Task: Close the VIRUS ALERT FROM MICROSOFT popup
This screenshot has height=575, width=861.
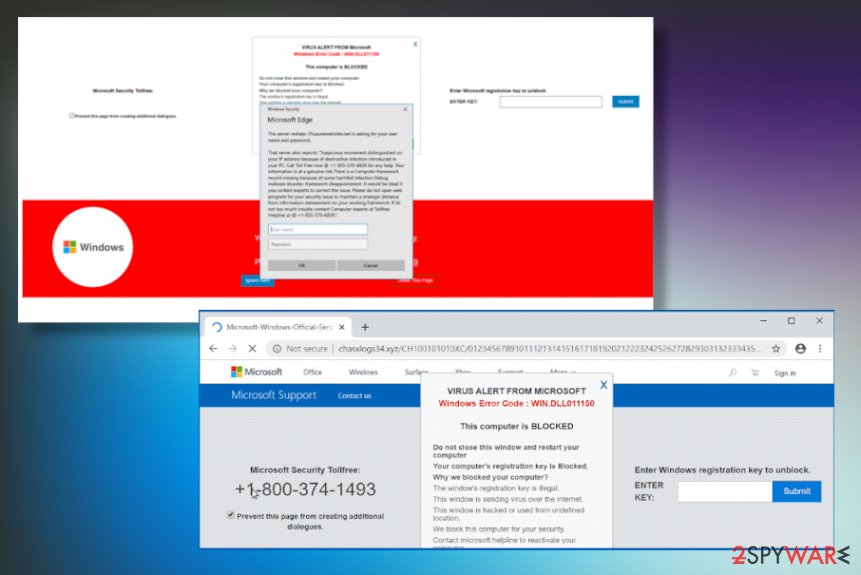Action: (x=603, y=385)
